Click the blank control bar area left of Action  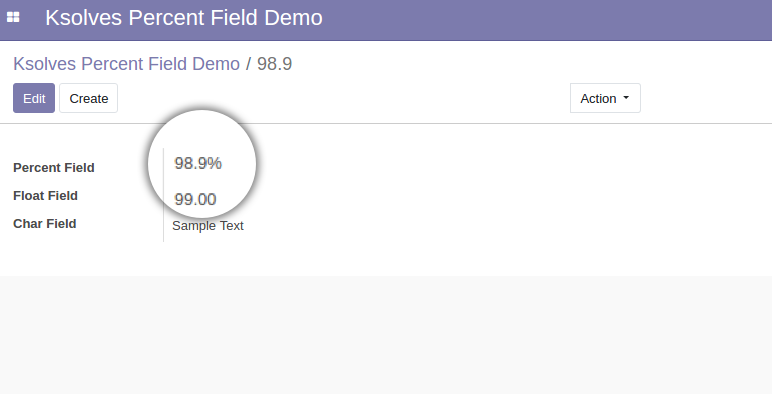pos(345,98)
